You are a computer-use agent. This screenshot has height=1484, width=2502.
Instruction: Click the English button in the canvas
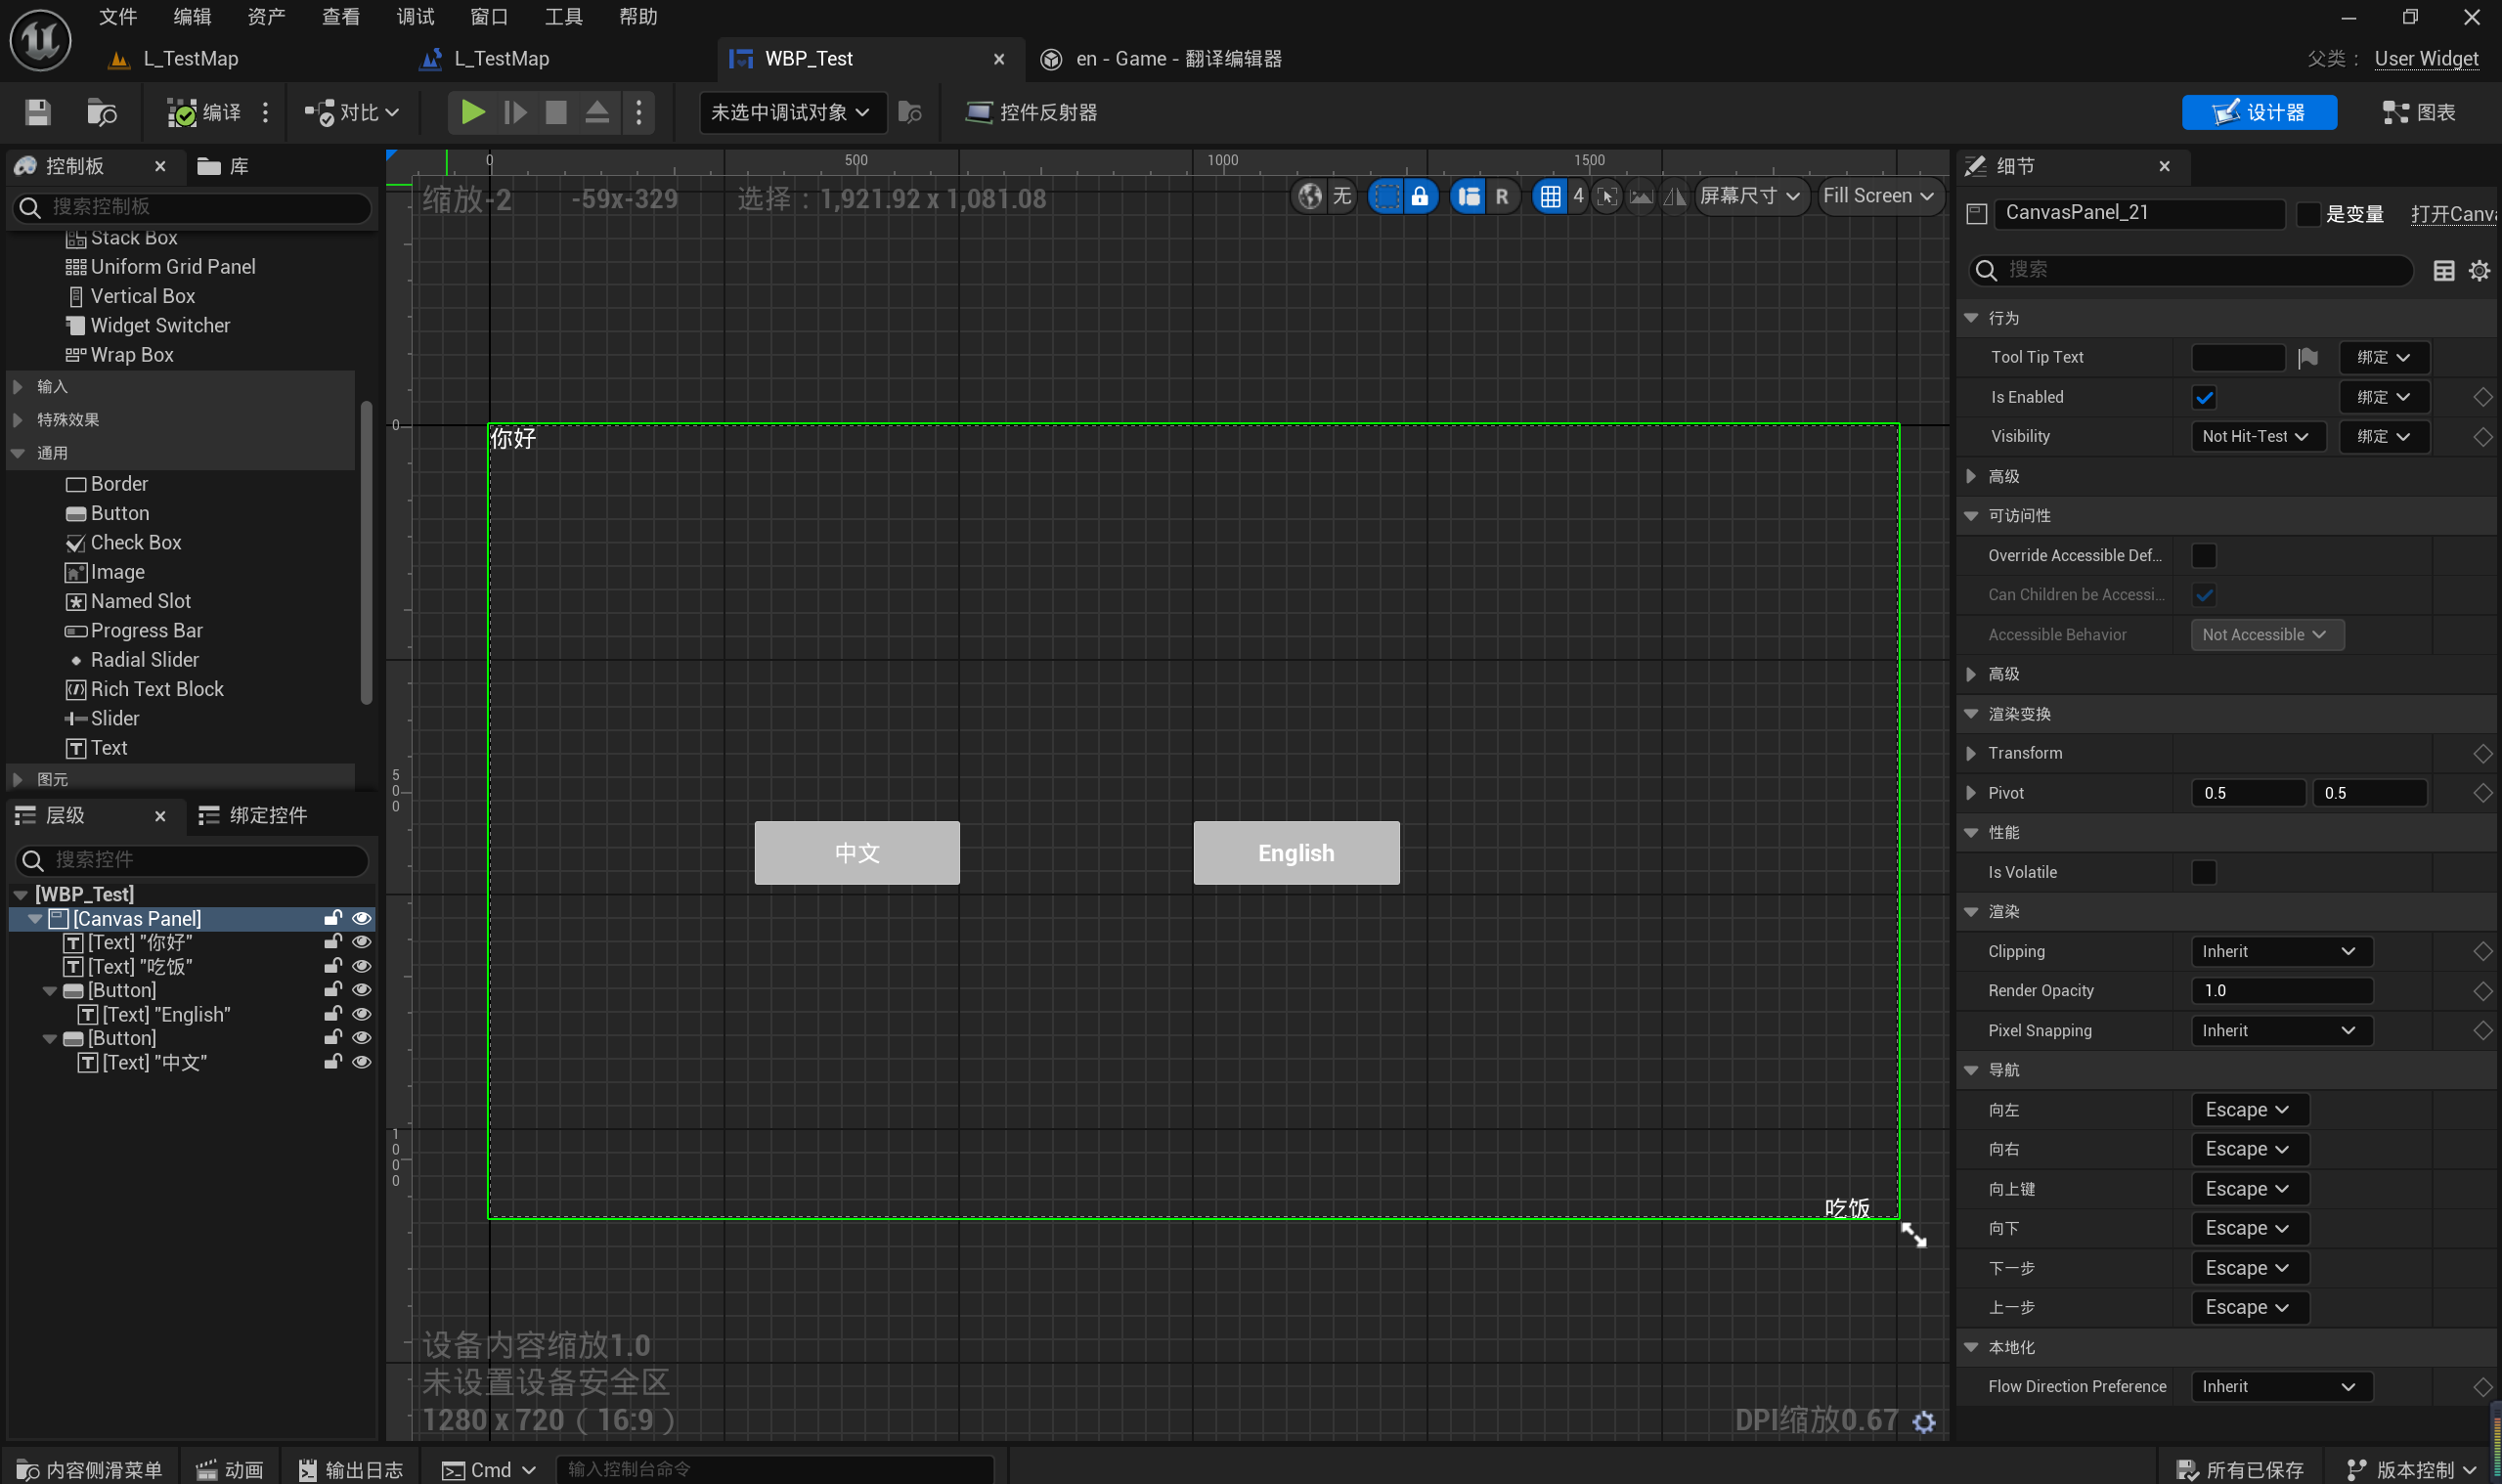(x=1295, y=853)
